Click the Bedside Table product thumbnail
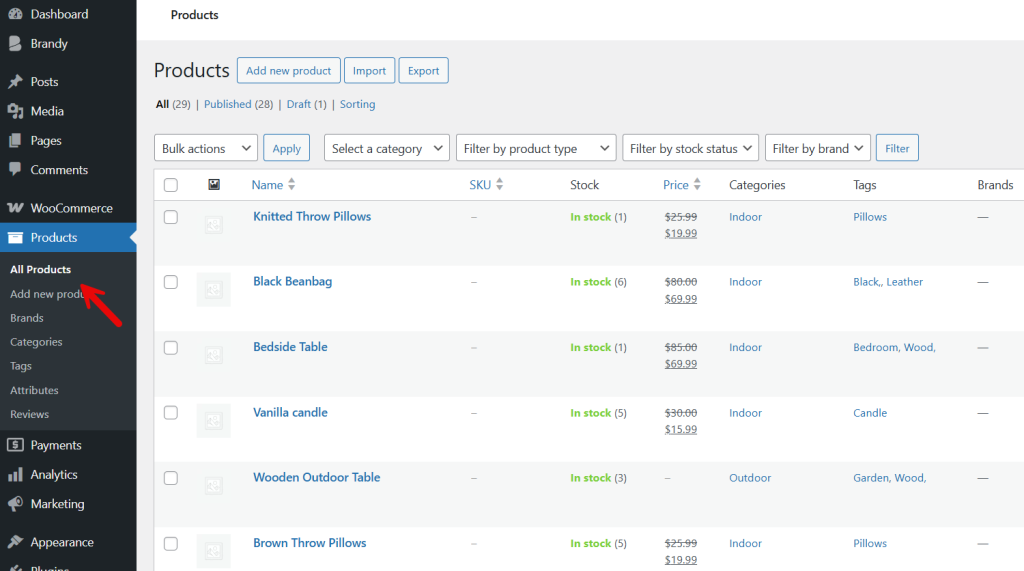This screenshot has width=1024, height=571. 213,355
